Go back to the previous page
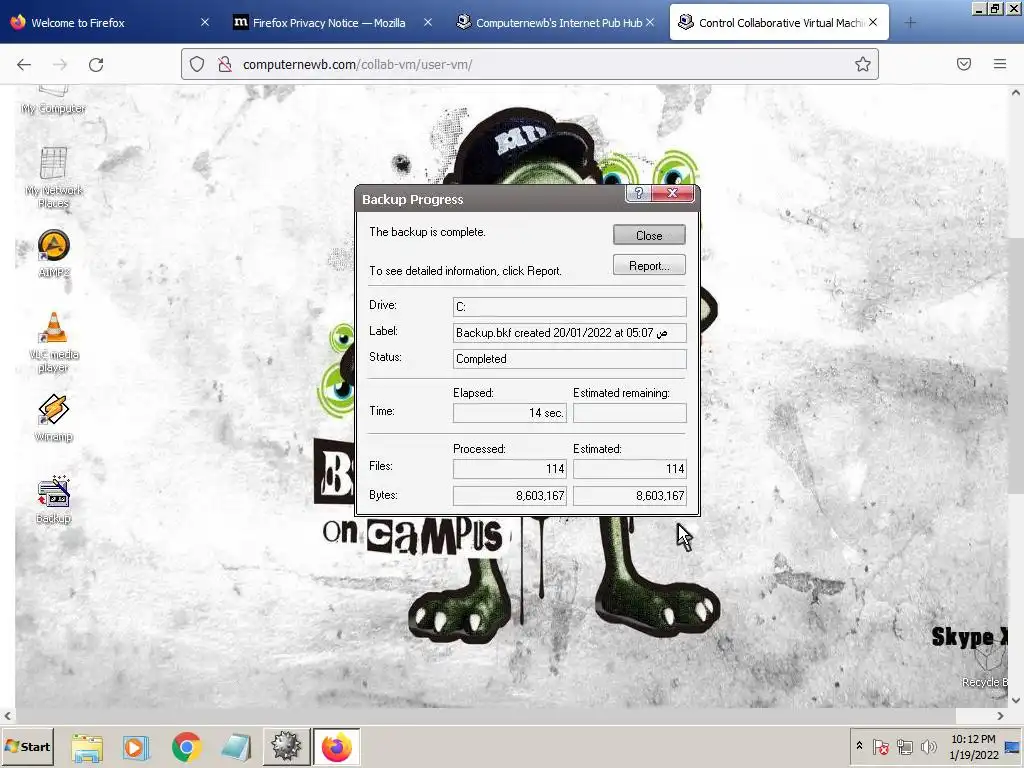 (x=24, y=64)
